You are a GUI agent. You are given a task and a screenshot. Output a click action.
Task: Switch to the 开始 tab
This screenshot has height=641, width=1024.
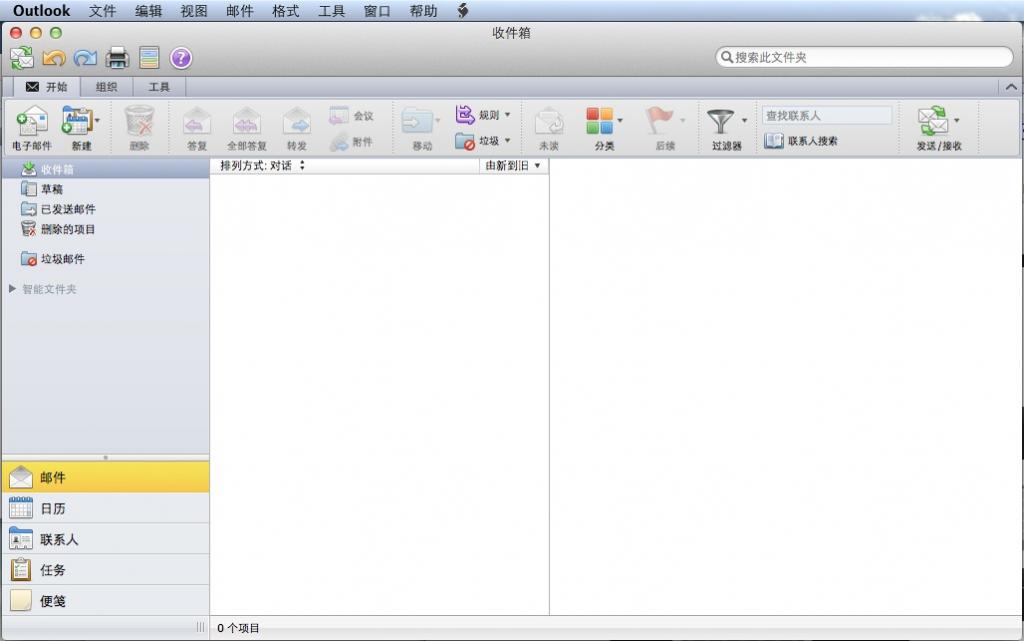pos(46,87)
